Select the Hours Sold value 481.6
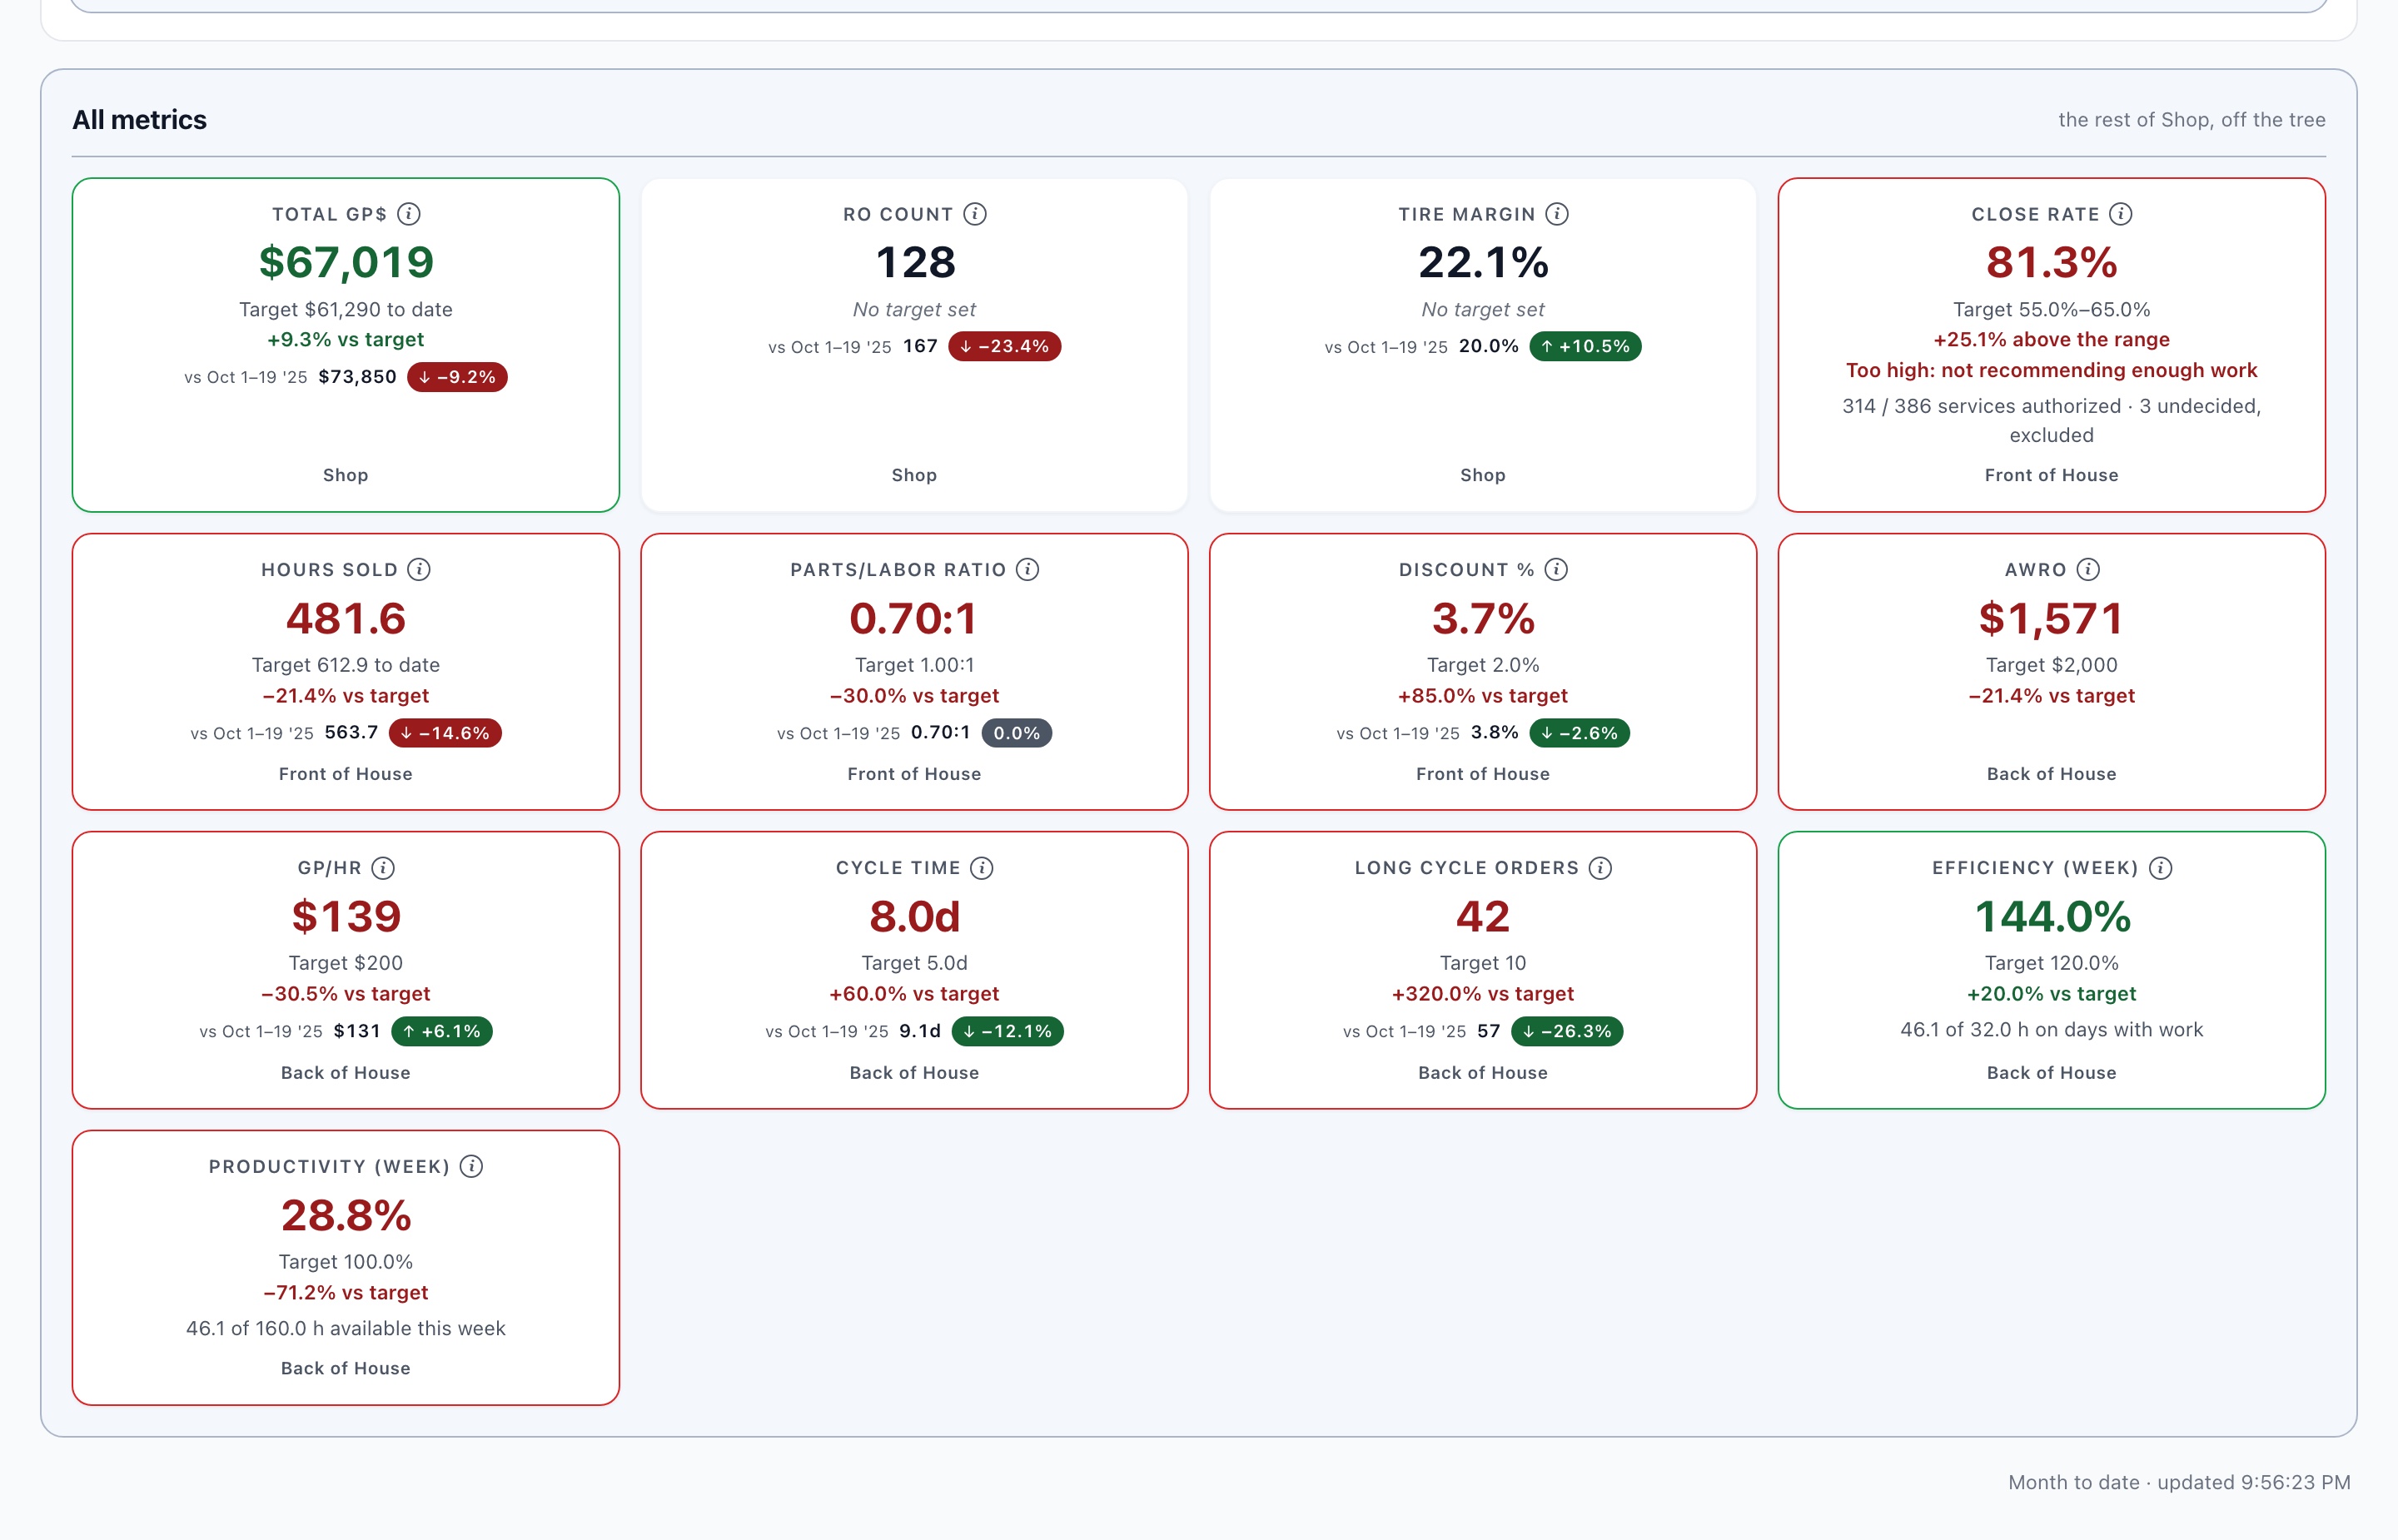 tap(346, 619)
